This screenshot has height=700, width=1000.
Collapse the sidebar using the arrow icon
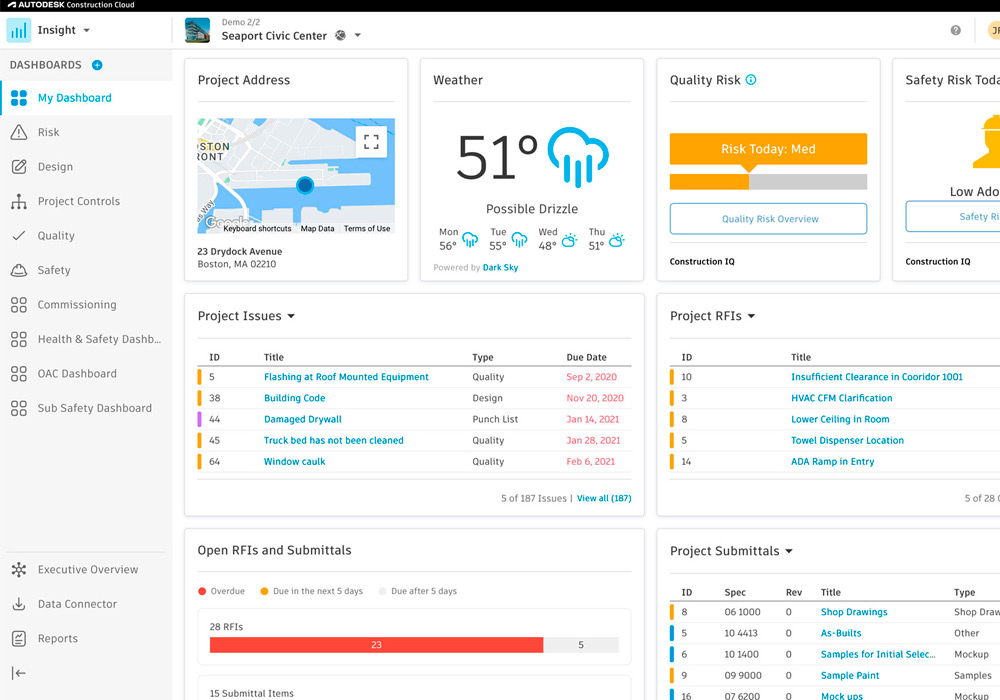point(19,673)
